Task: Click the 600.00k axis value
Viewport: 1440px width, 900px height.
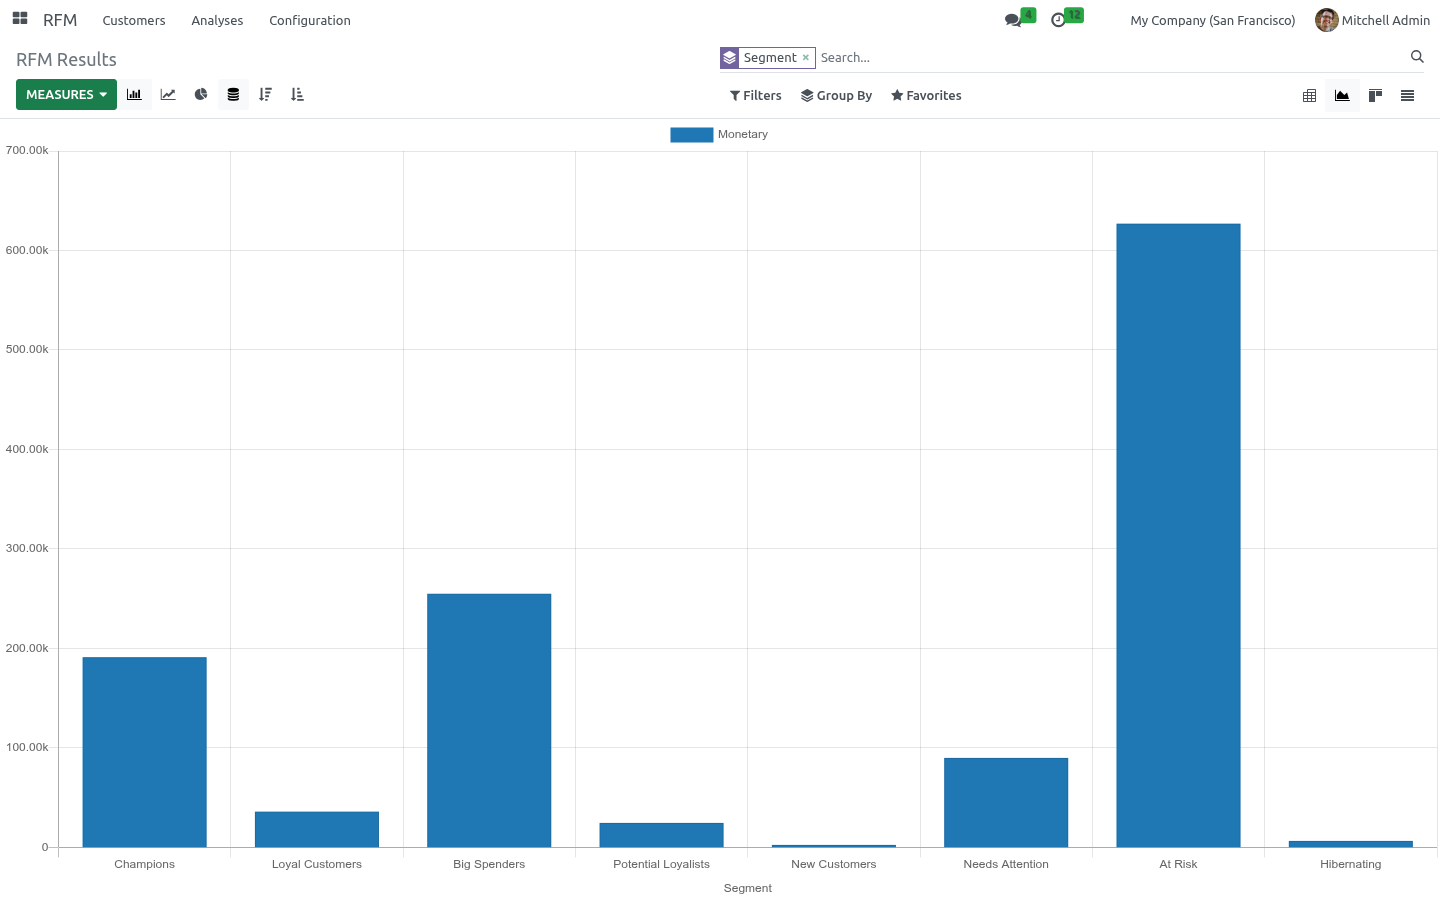Action: [x=27, y=250]
